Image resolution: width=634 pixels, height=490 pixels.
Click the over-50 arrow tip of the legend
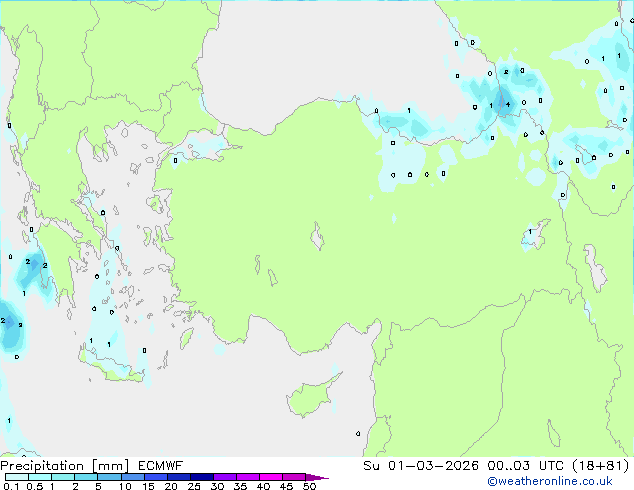point(317,477)
